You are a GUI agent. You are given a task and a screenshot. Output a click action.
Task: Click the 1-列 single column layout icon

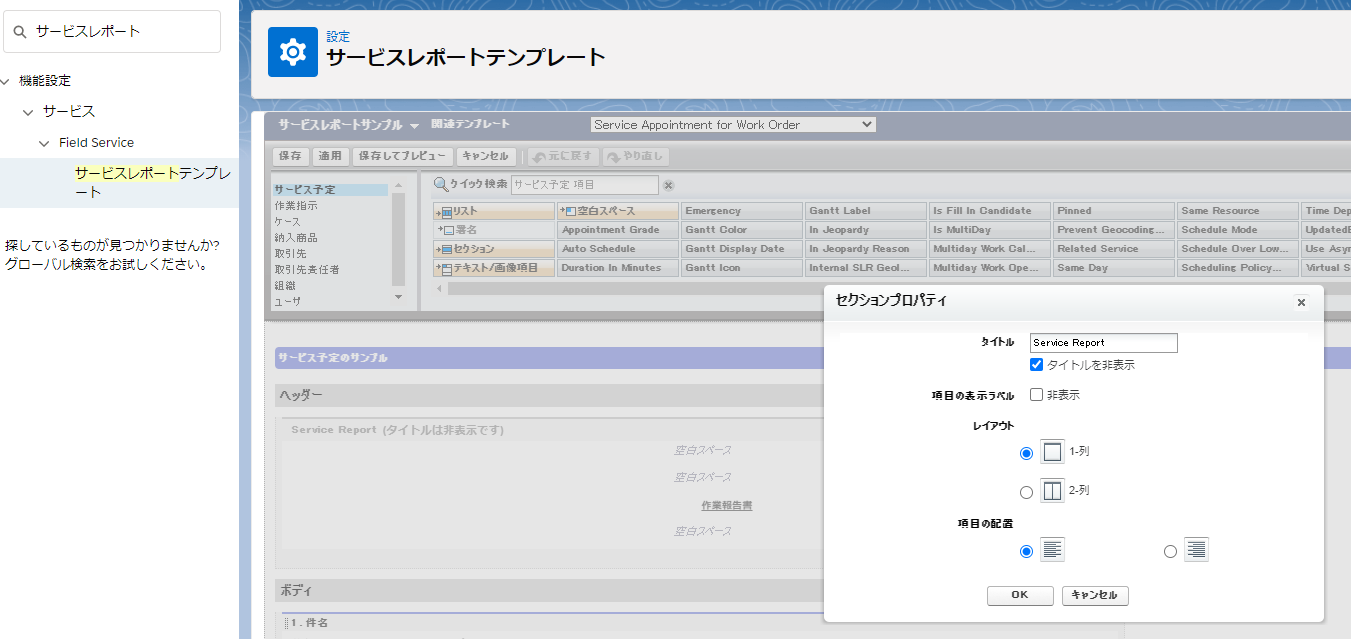pos(1052,452)
